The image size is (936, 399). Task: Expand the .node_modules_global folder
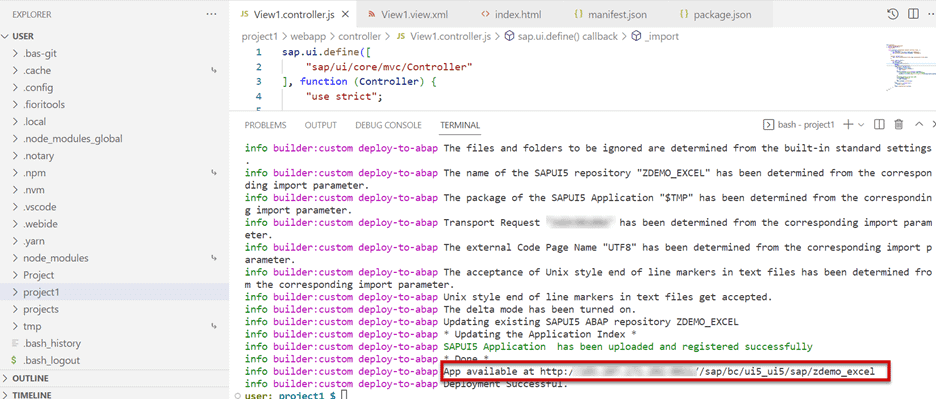pos(114,139)
